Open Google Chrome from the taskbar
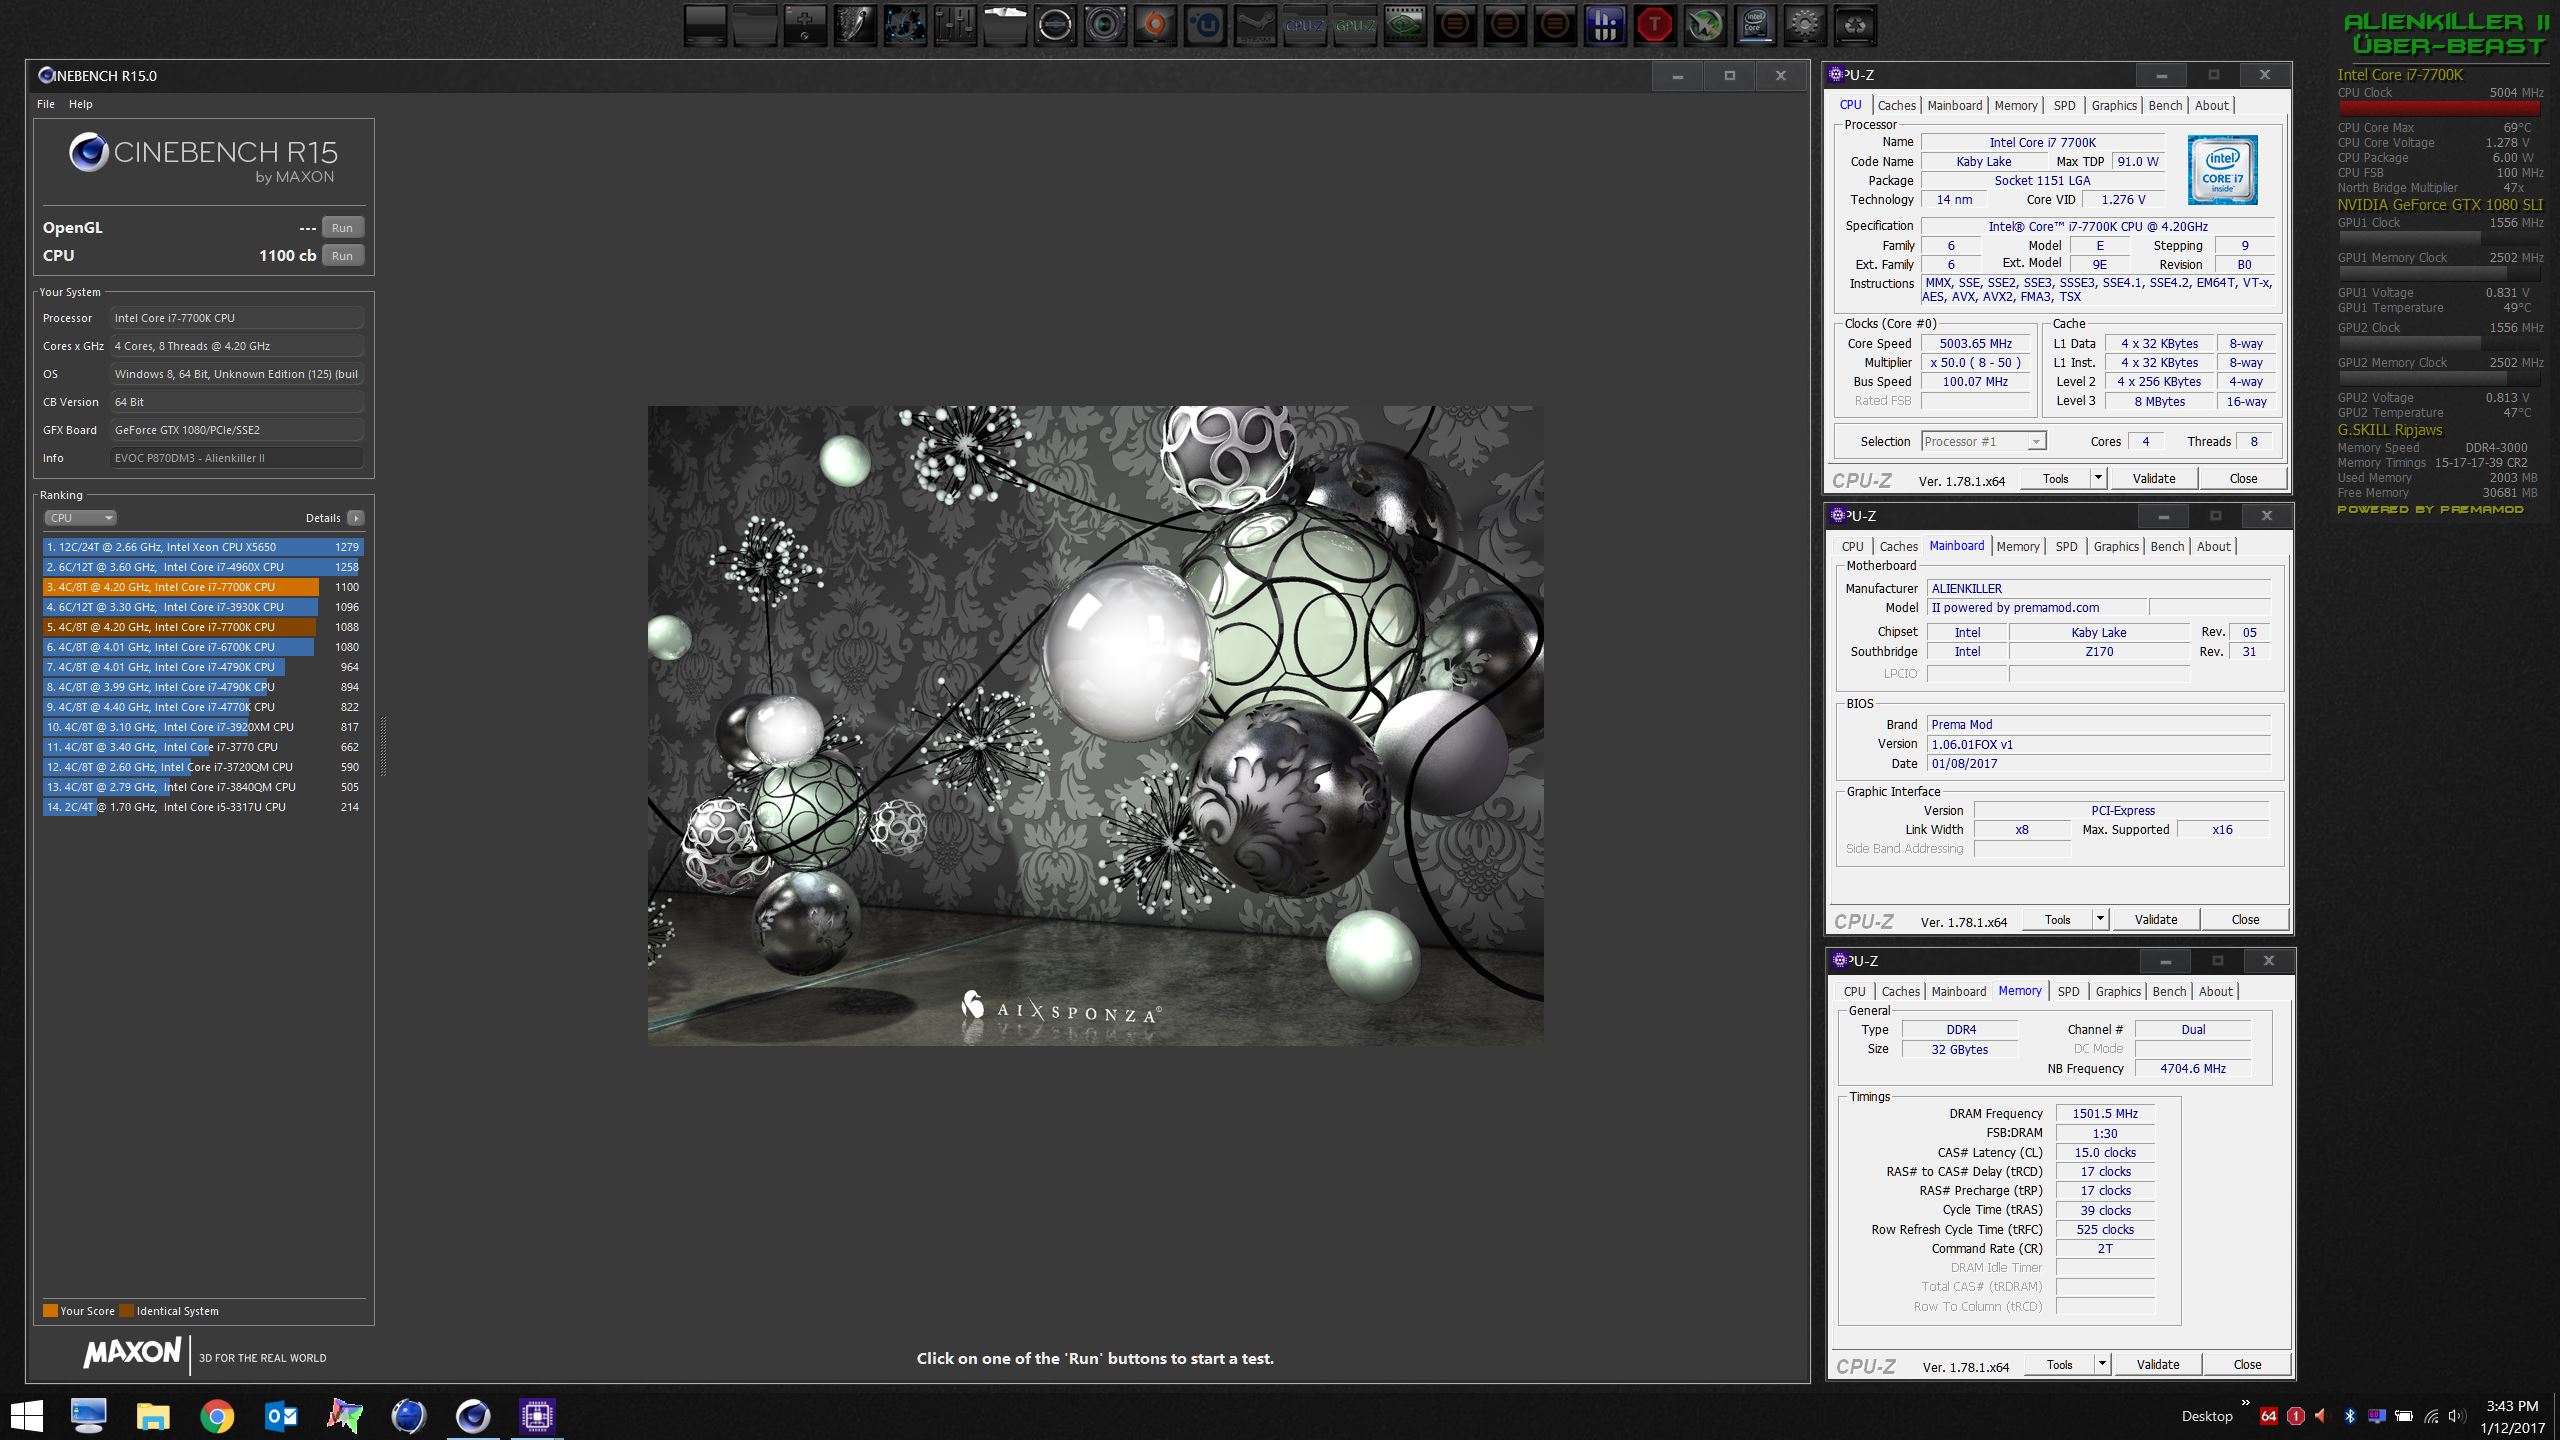Screen dimensions: 2560x1440 click(217, 1415)
